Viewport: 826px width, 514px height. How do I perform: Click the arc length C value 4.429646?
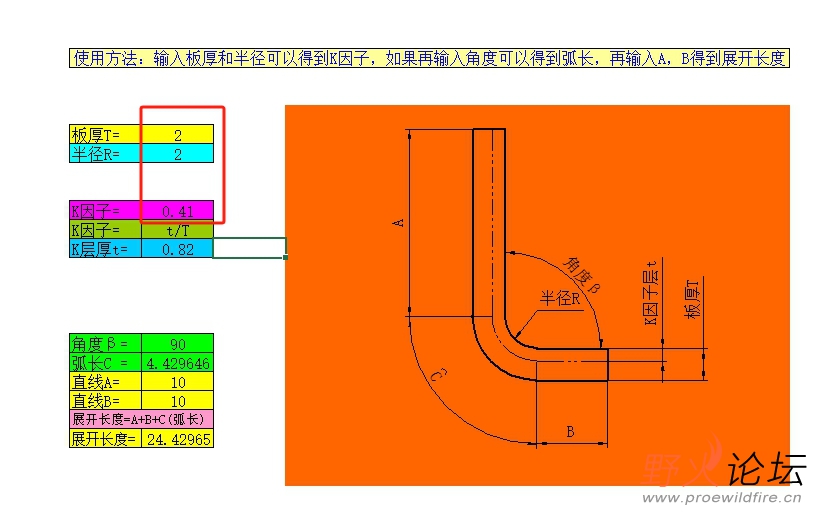click(x=178, y=362)
